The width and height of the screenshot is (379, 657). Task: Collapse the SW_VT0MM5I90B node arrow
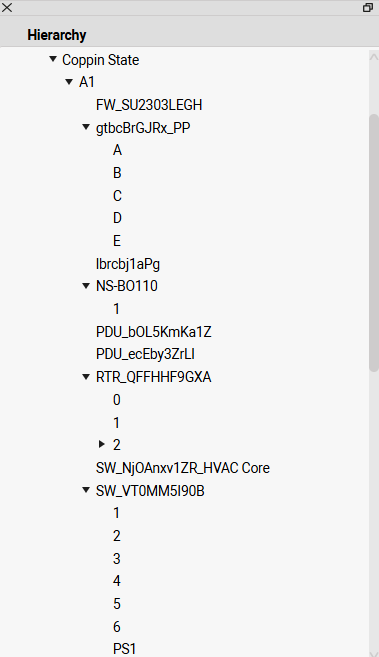tap(86, 489)
